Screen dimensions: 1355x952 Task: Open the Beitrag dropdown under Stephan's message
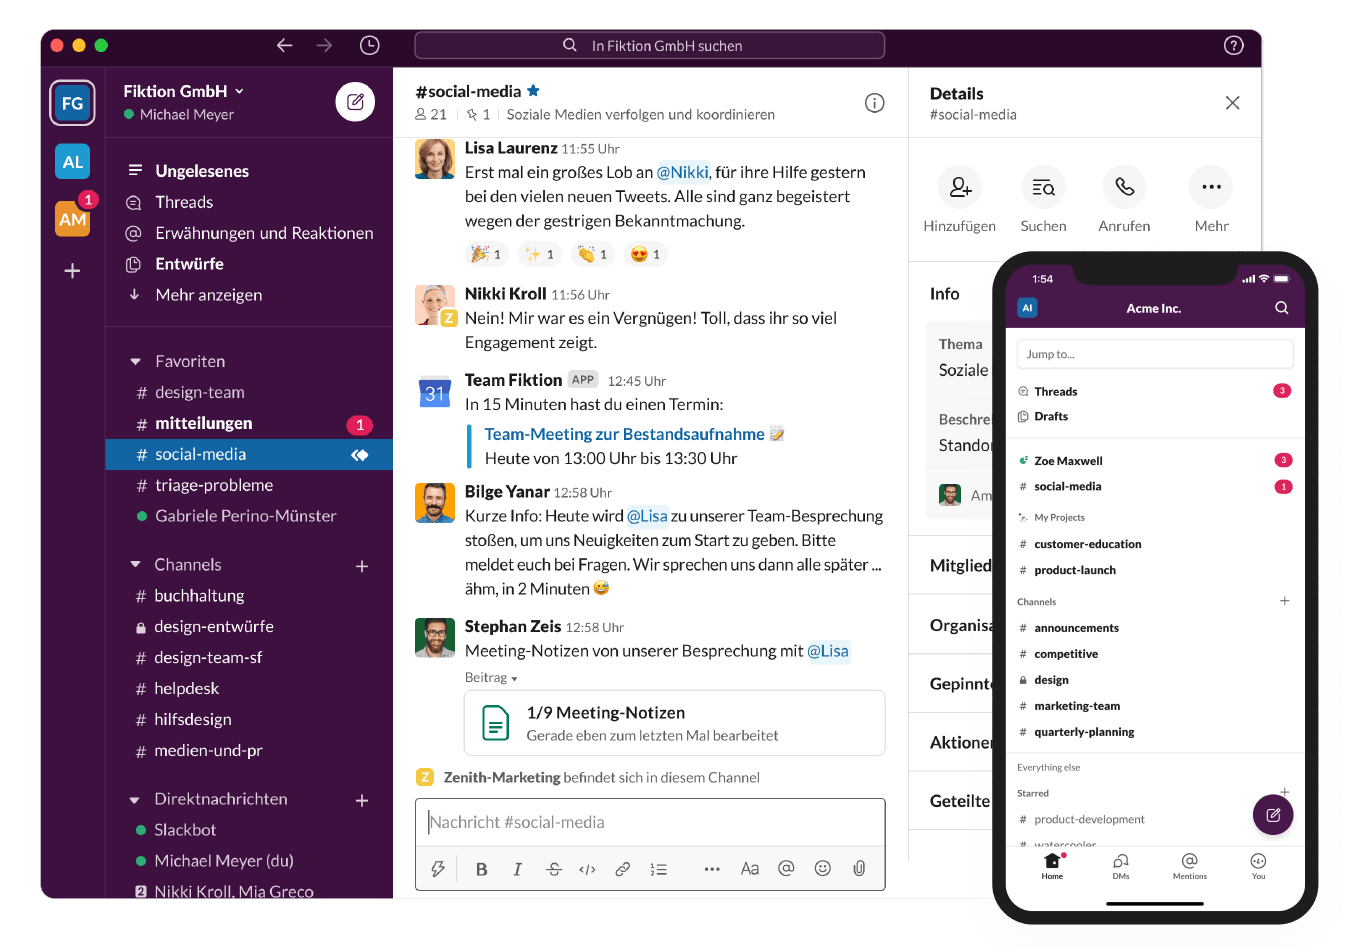pyautogui.click(x=490, y=677)
